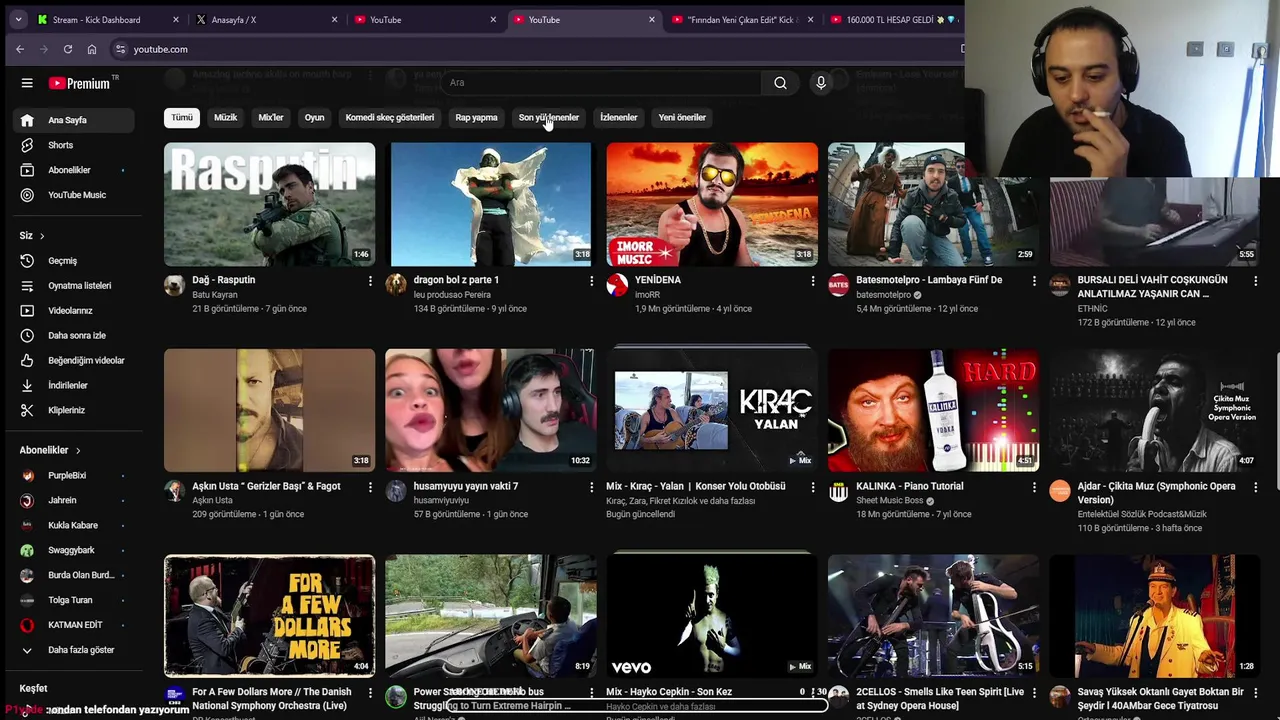Open Shorts from the sidebar
The image size is (1280, 720).
pos(75,145)
